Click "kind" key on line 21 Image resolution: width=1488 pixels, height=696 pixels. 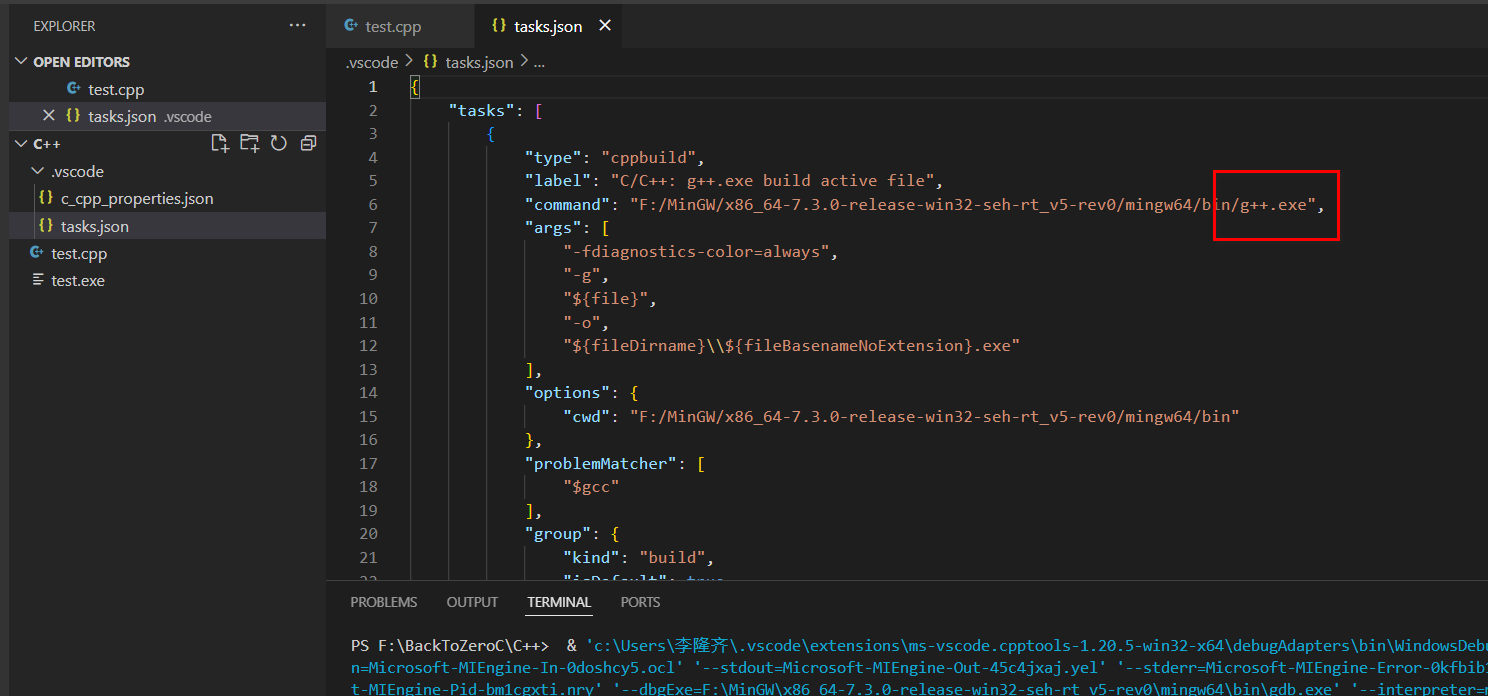coord(593,557)
